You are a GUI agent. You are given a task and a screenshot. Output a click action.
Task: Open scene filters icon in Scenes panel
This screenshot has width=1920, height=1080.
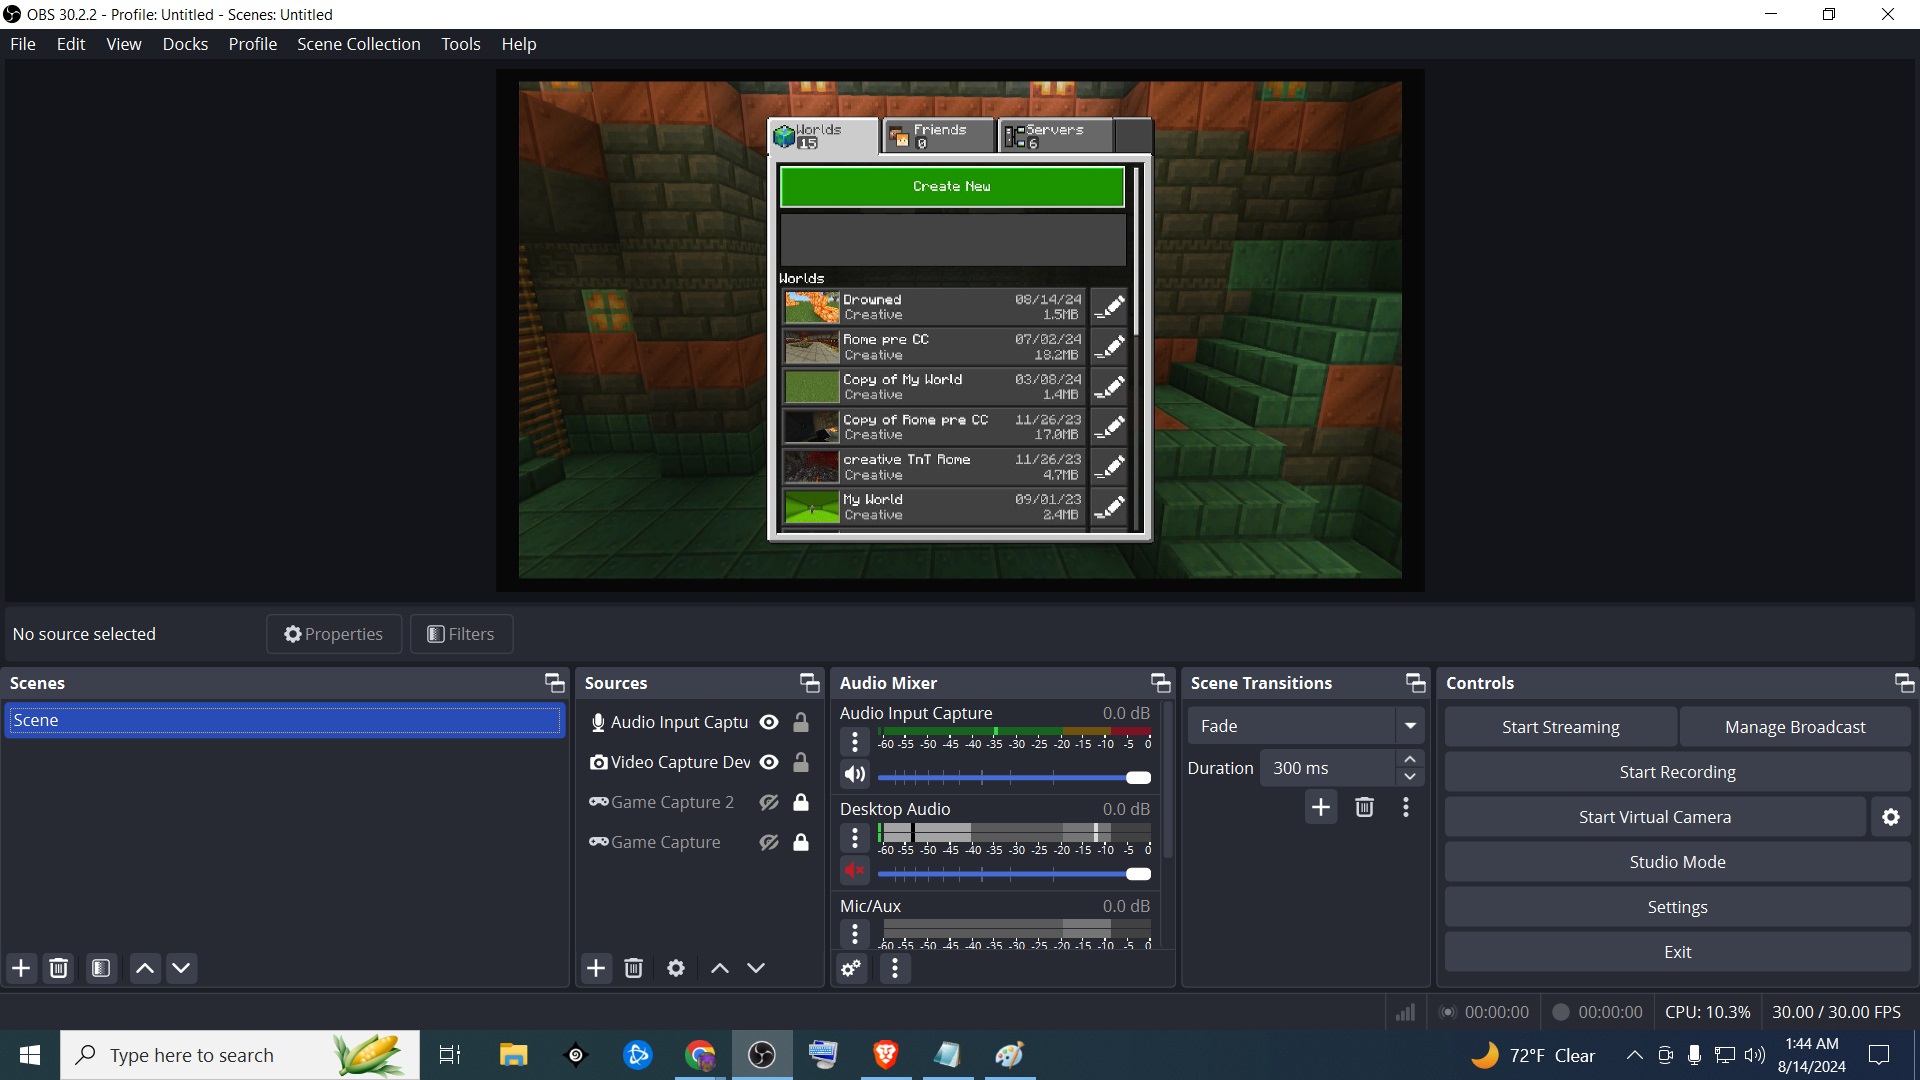(101, 968)
